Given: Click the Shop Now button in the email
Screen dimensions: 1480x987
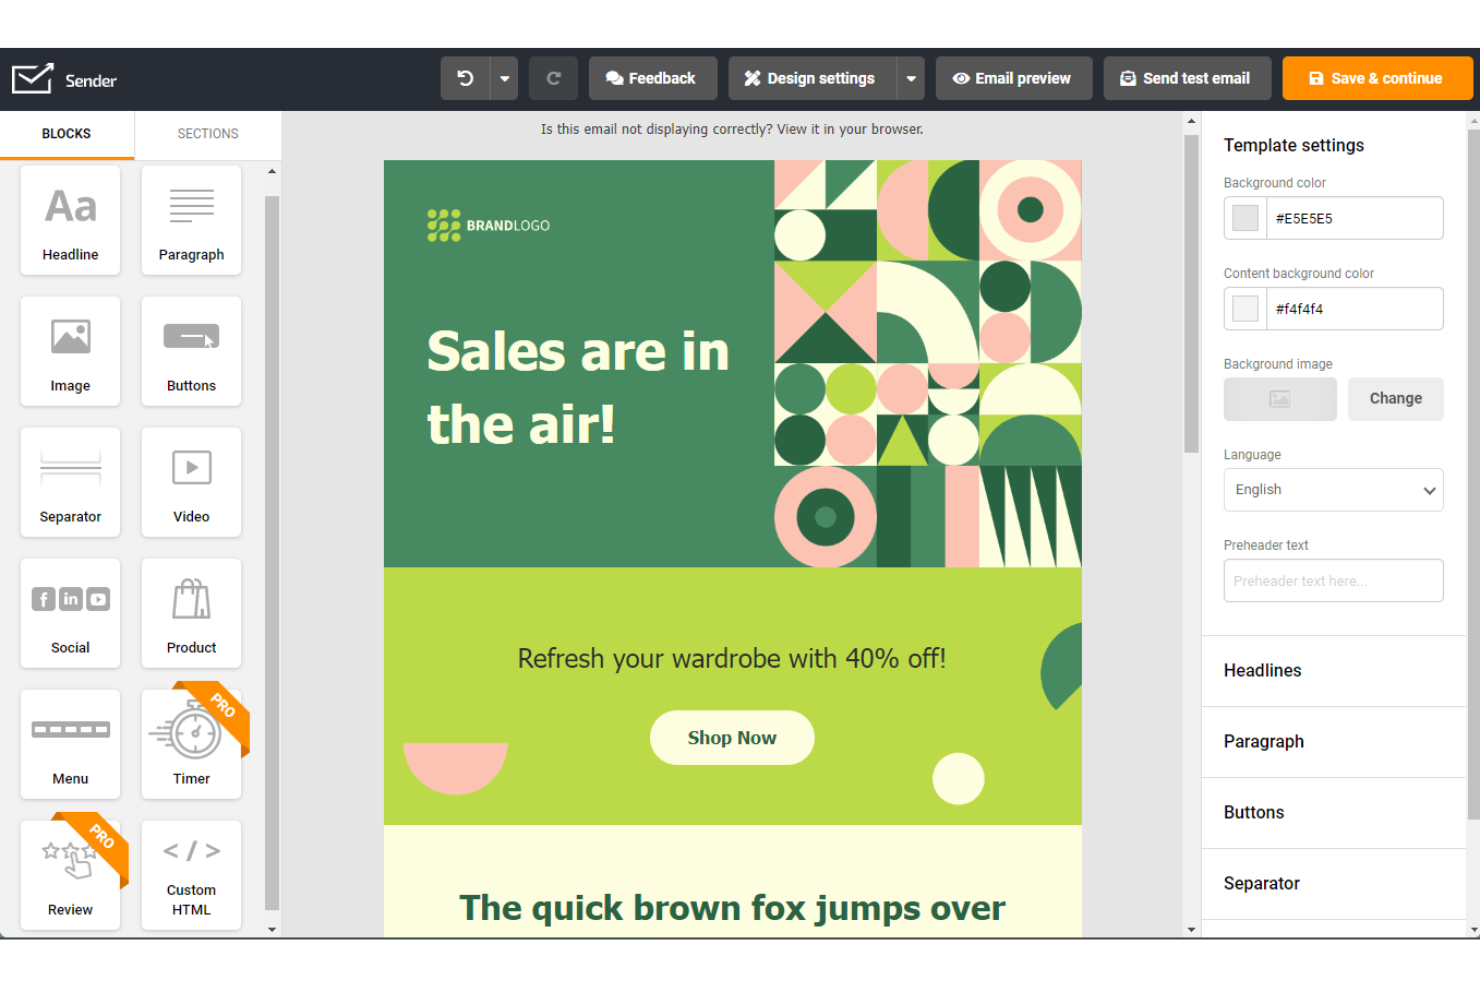Looking at the screenshot, I should click(x=732, y=737).
